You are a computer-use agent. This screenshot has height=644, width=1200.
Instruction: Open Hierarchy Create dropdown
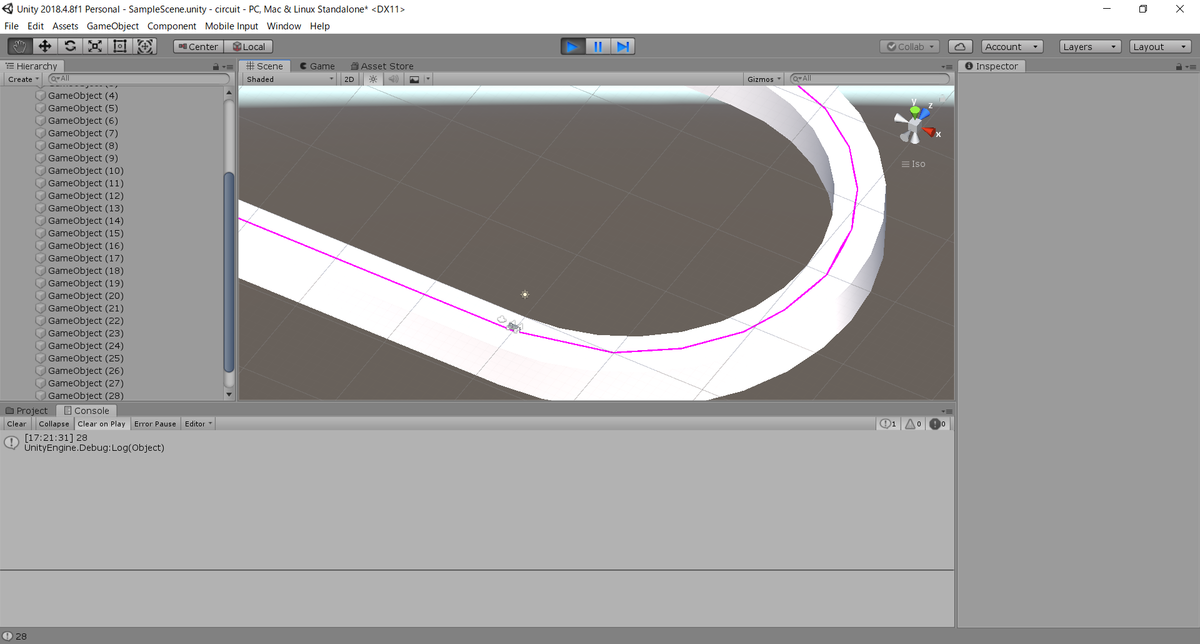click(23, 78)
